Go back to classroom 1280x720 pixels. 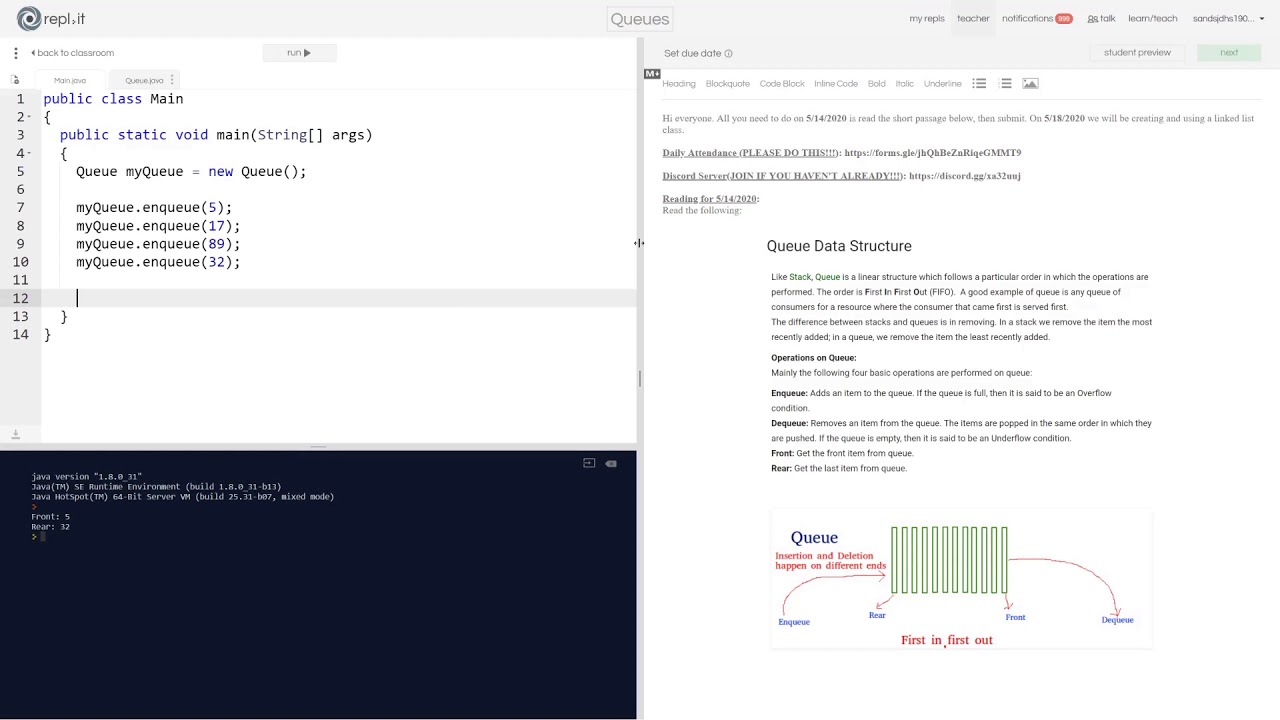point(72,53)
